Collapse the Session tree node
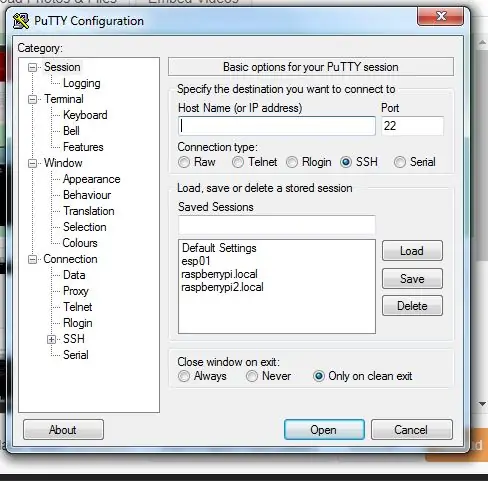 tap(32, 68)
